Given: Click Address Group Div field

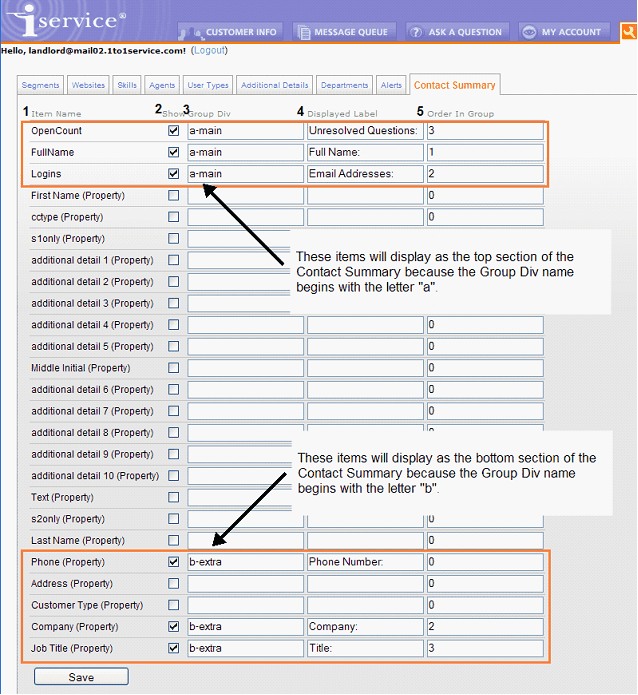Looking at the screenshot, I should click(246, 584).
